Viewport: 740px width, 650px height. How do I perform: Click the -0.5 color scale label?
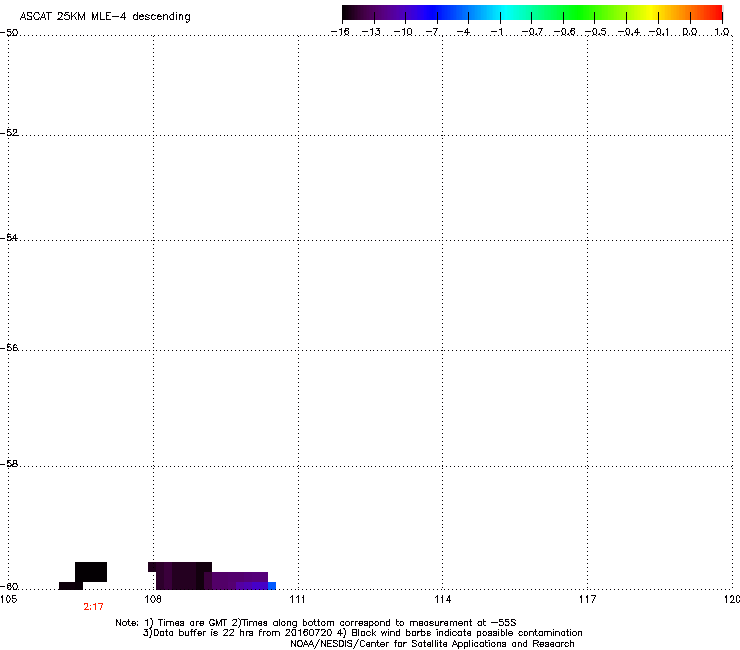pyautogui.click(x=596, y=32)
